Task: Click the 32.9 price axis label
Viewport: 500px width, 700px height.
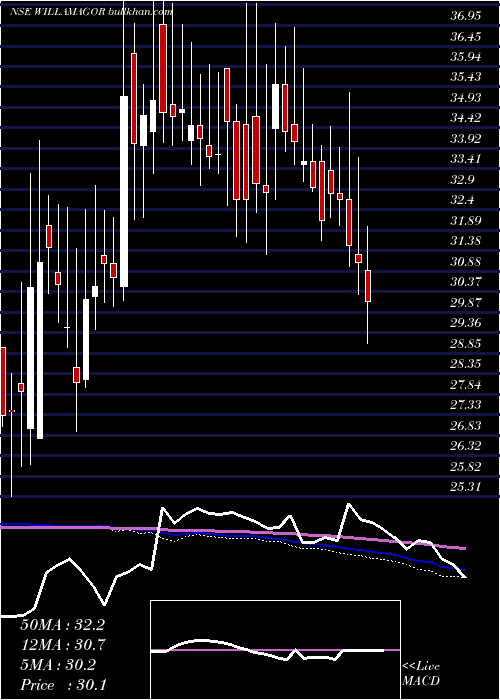Action: 462,179
